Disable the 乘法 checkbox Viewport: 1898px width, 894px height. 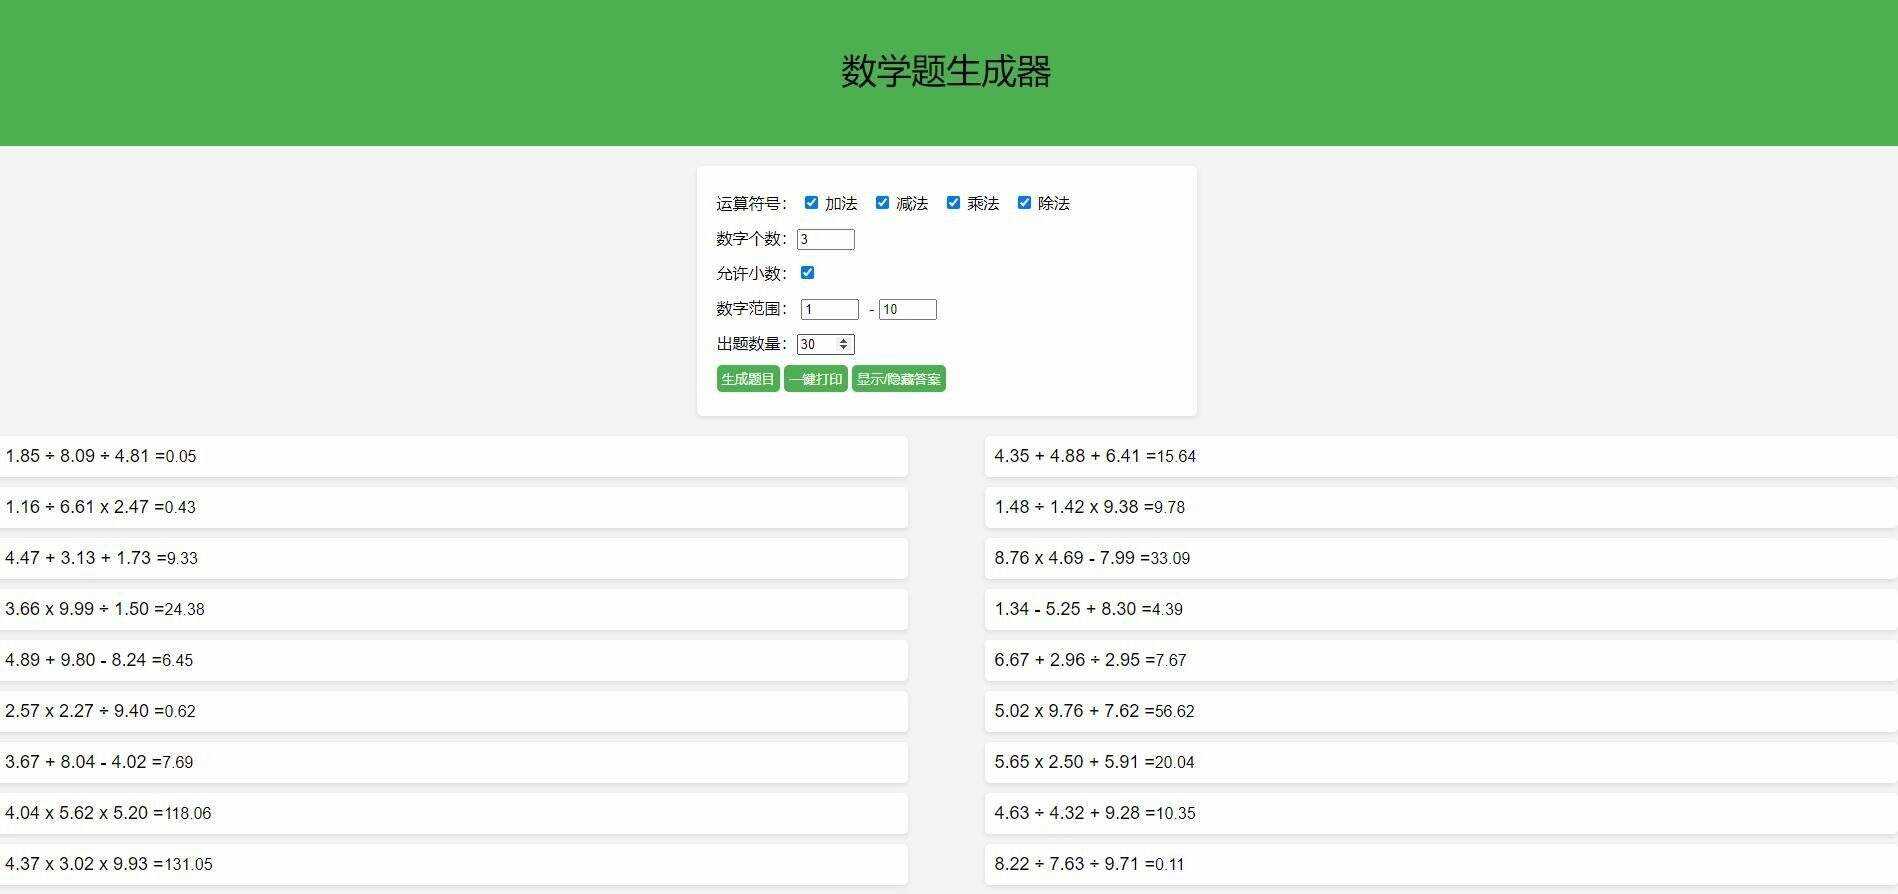tap(953, 203)
